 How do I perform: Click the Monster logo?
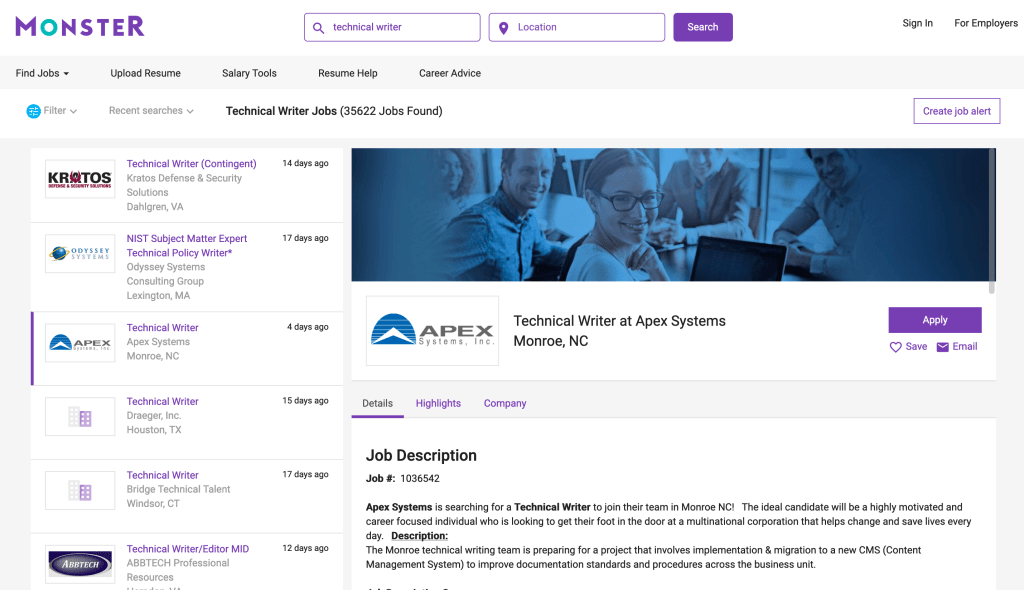[x=80, y=26]
